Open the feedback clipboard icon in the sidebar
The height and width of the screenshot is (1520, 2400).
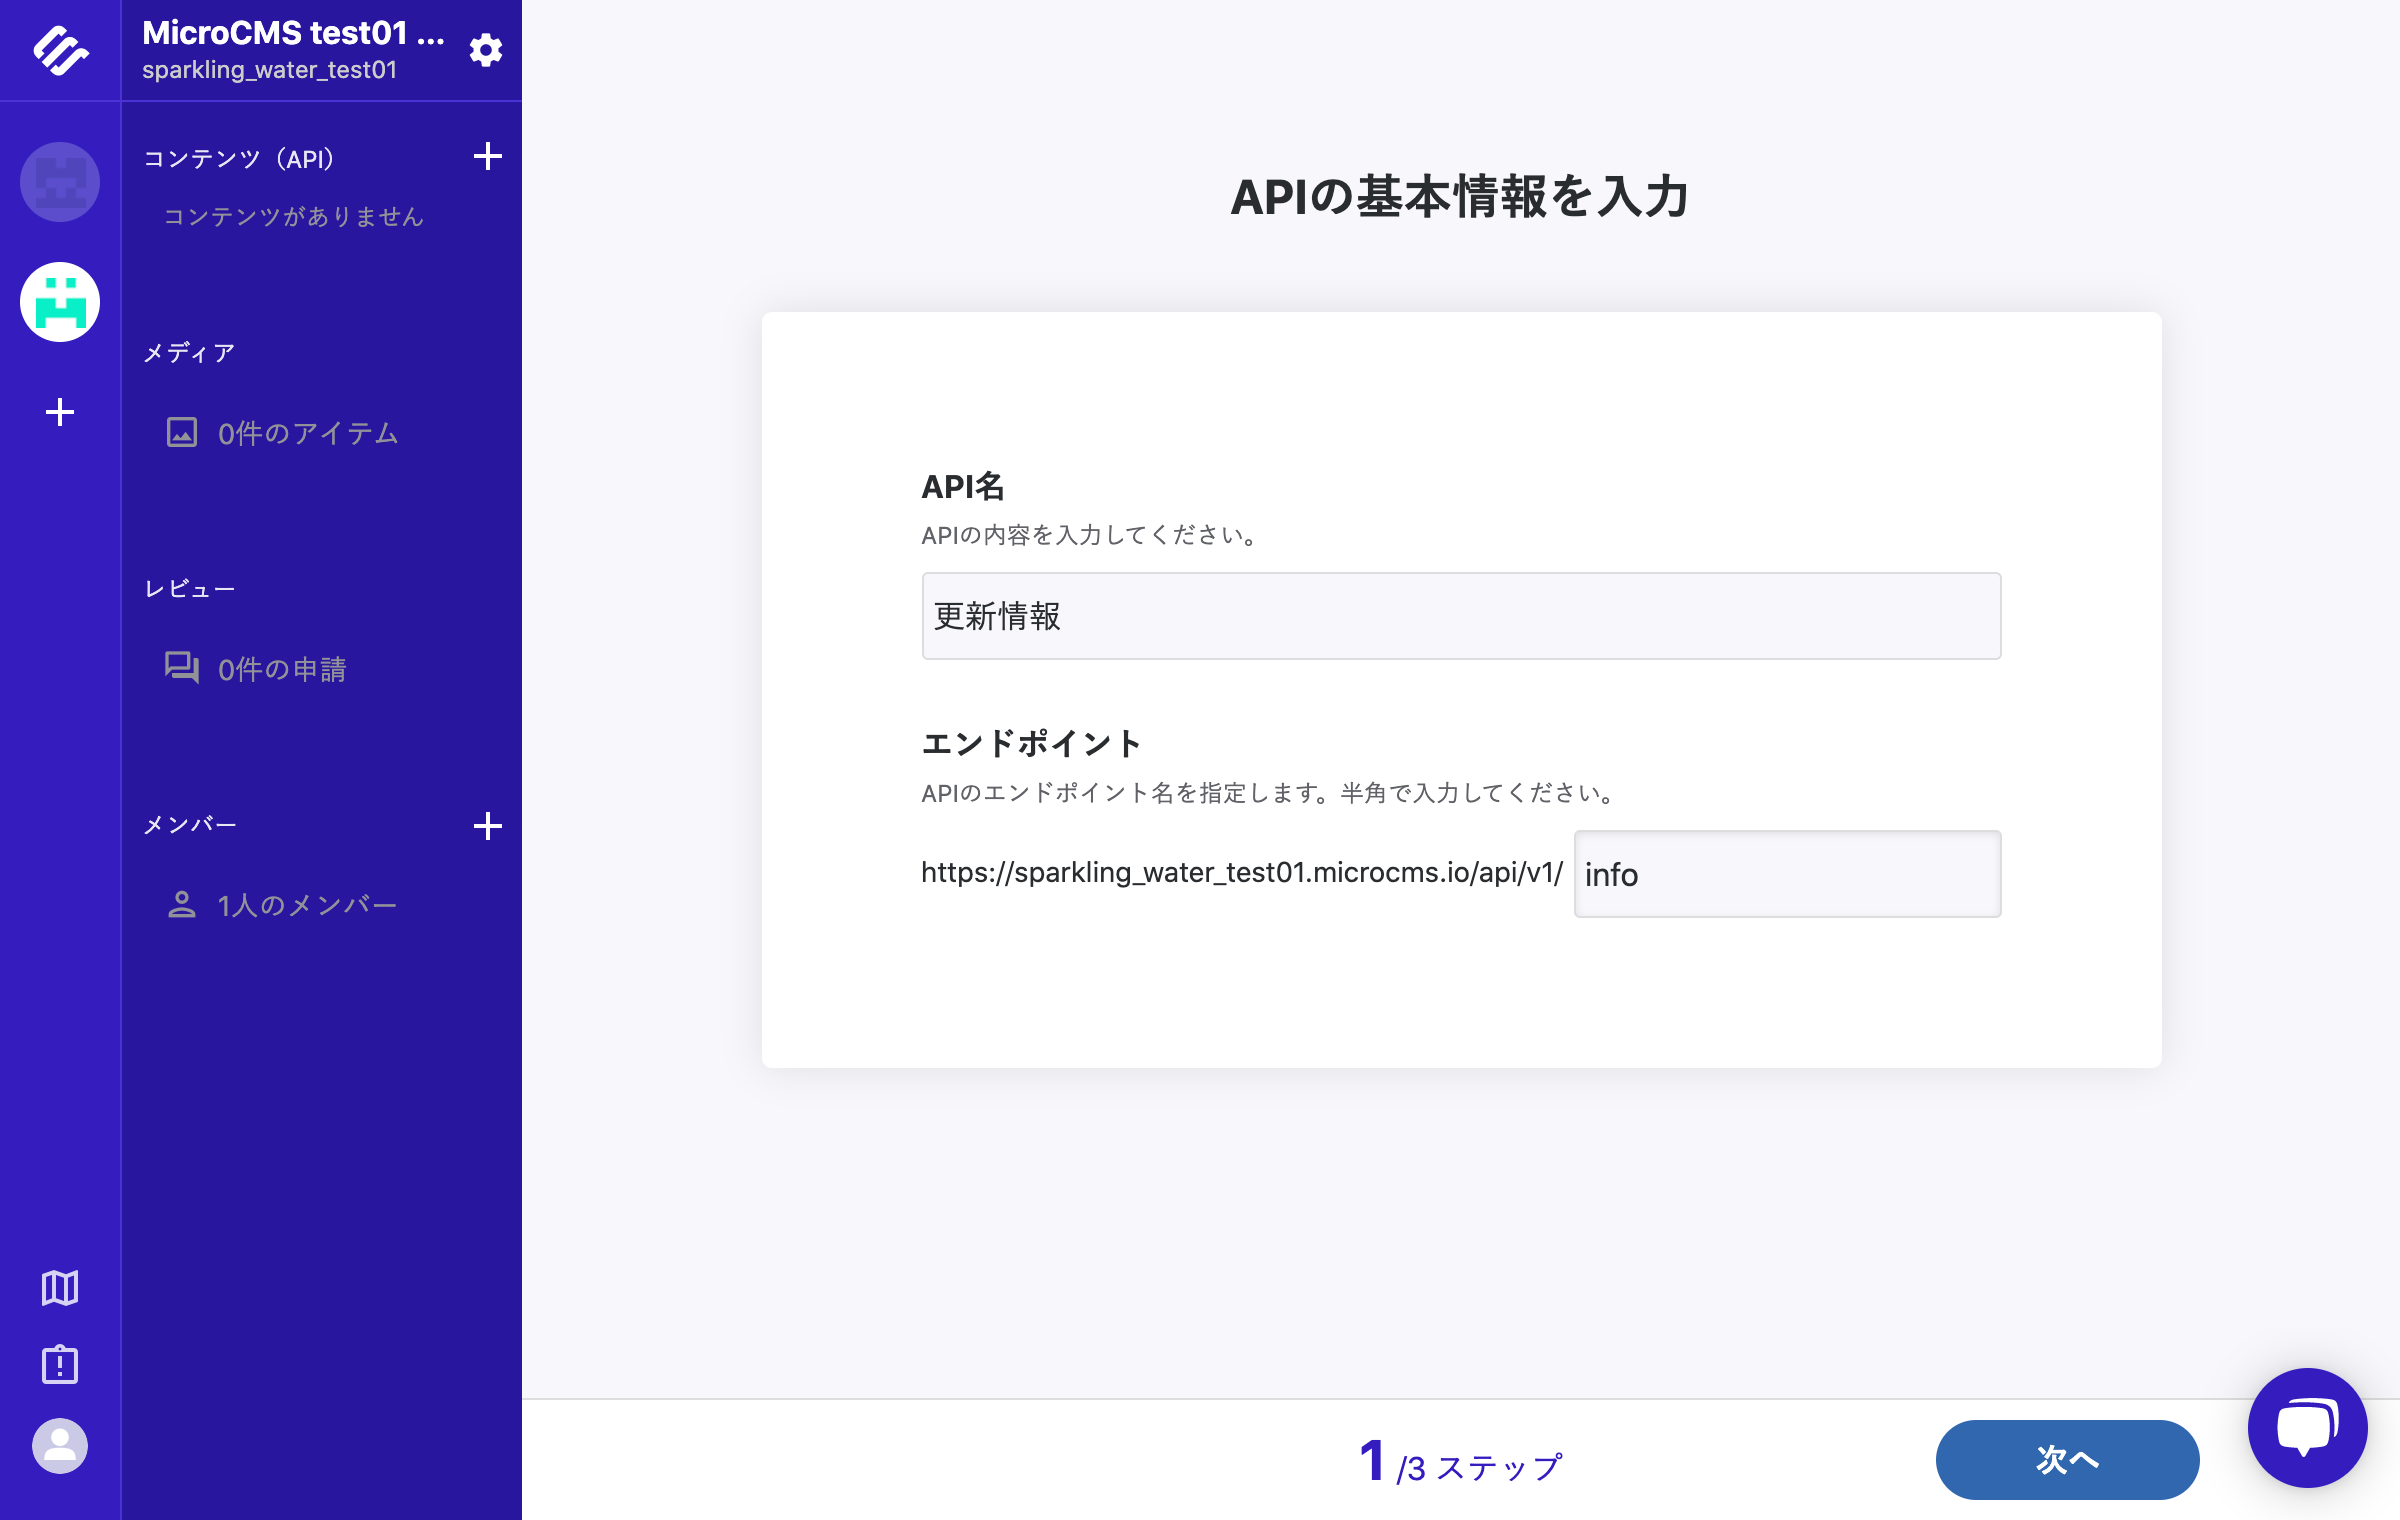59,1364
